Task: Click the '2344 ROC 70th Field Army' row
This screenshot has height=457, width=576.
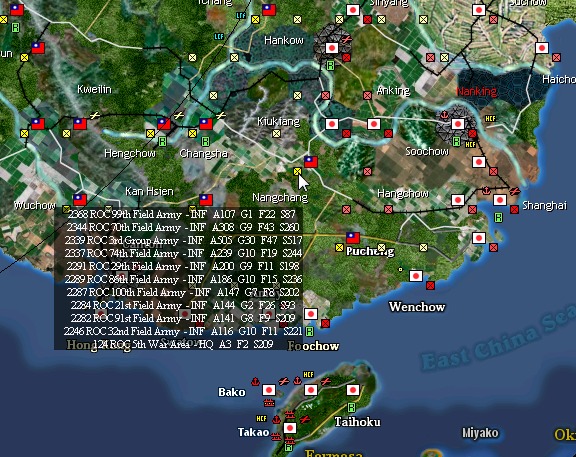Action: [x=183, y=227]
